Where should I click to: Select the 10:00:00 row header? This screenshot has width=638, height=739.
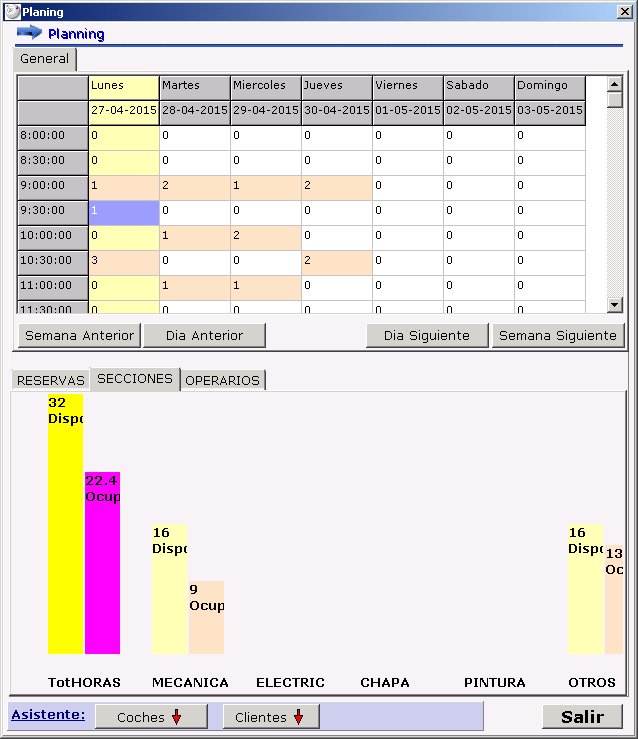(x=53, y=238)
